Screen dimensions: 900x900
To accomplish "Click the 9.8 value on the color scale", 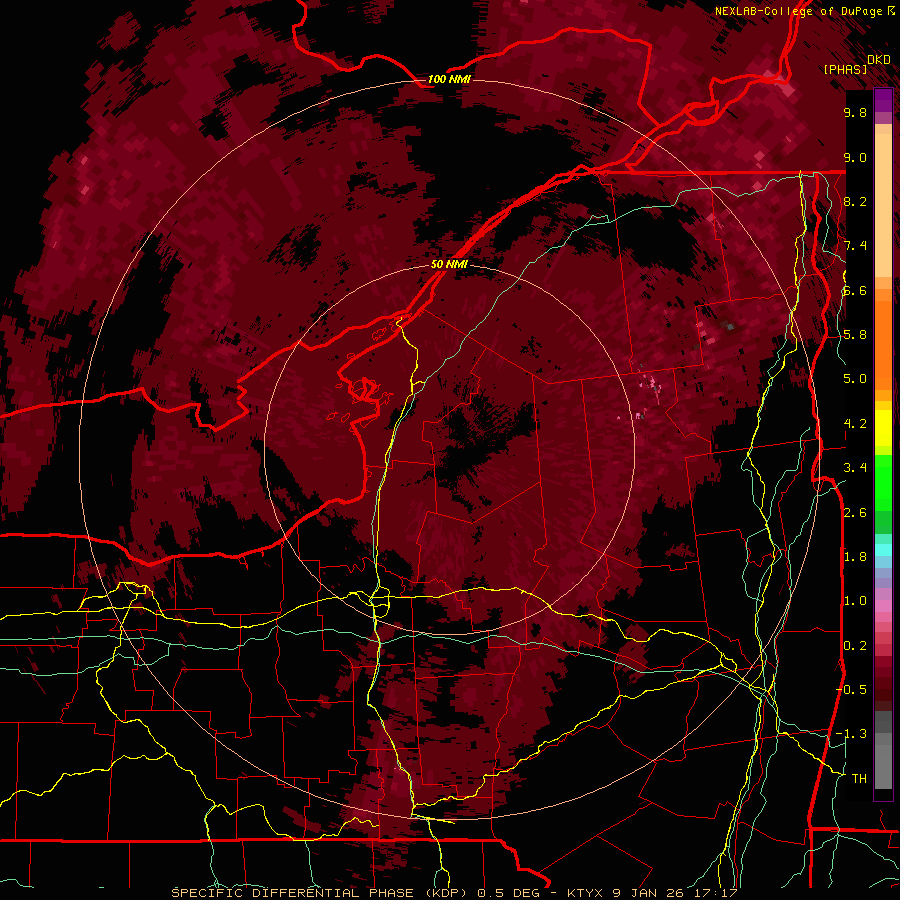I will (855, 113).
